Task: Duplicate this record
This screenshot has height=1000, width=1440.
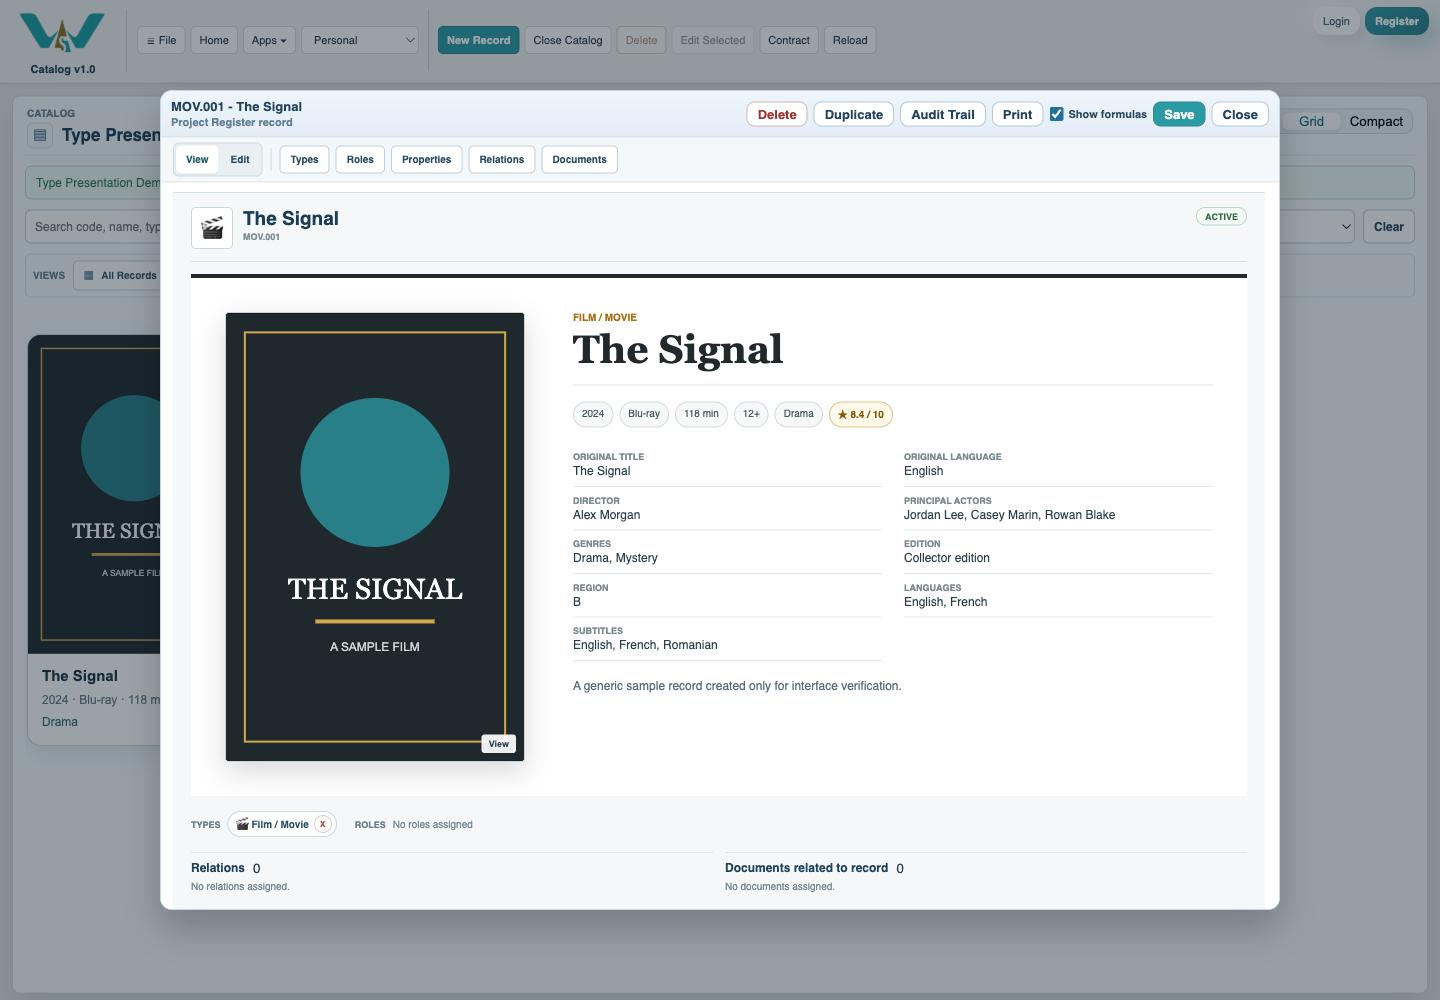Action: point(854,114)
